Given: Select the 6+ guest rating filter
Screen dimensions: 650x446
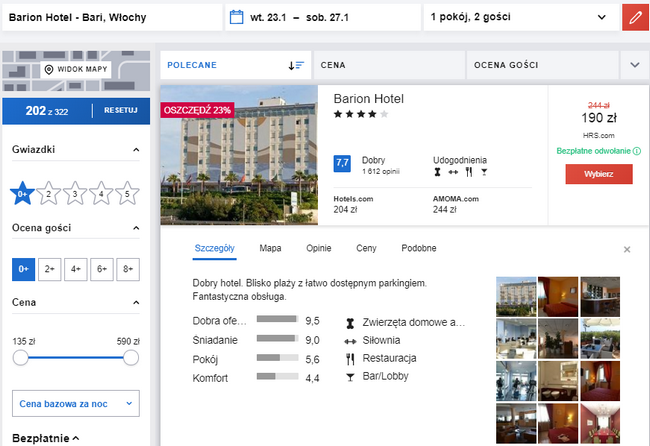Looking at the screenshot, I should (102, 269).
